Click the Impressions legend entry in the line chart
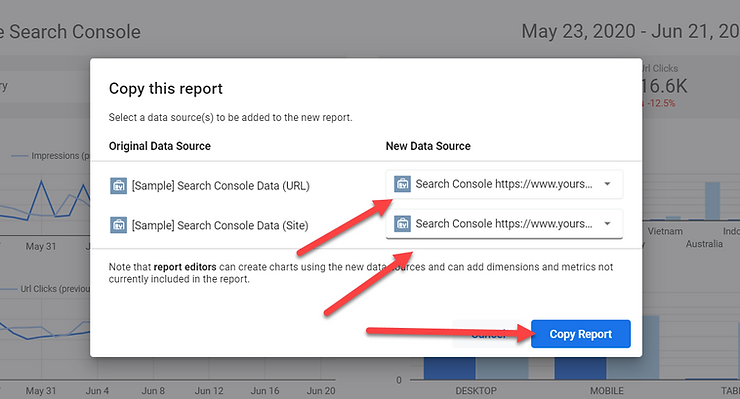 50,156
